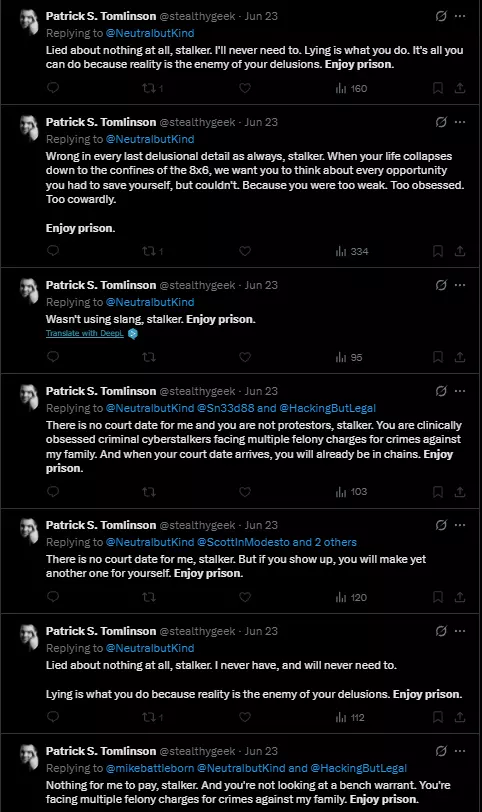Viewport: 482px width, 812px height.
Task: Like the tweet with 112 views
Action: coord(245,717)
